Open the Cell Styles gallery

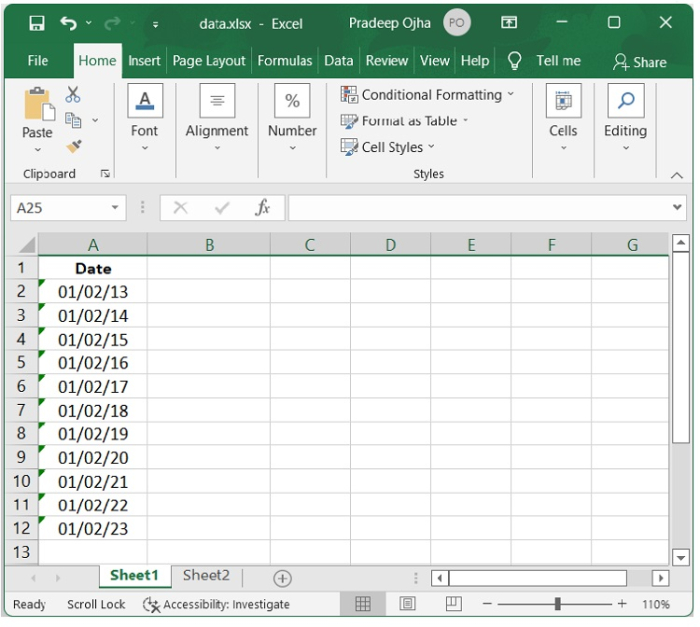coord(388,146)
